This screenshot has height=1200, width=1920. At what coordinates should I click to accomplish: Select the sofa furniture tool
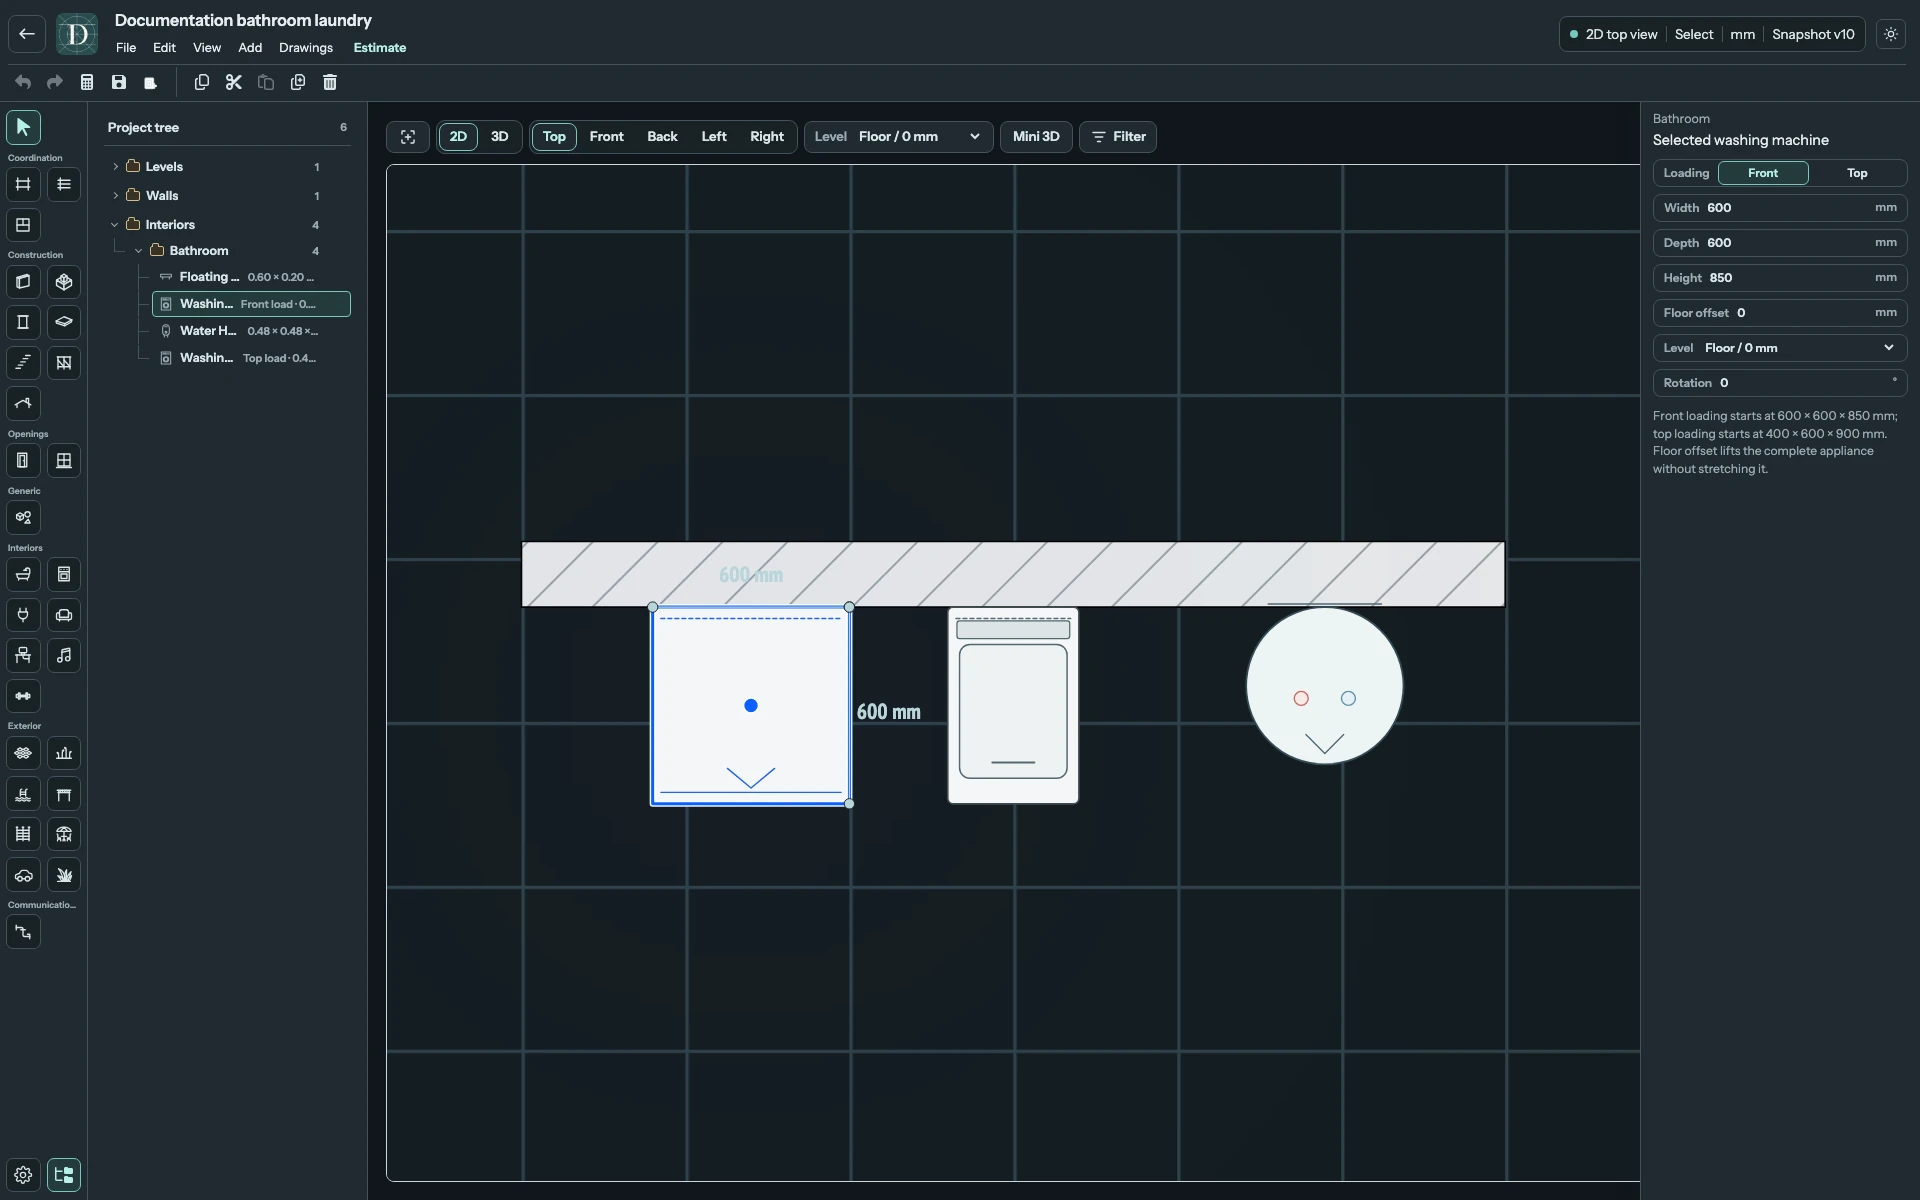pos(64,615)
